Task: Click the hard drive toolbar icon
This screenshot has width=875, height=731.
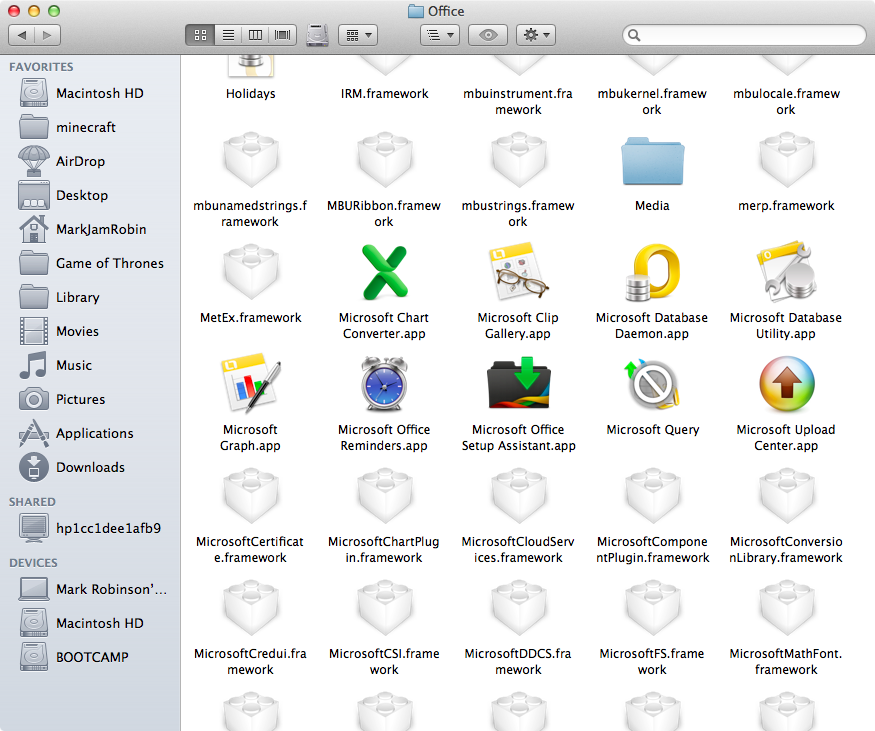Action: (x=317, y=35)
